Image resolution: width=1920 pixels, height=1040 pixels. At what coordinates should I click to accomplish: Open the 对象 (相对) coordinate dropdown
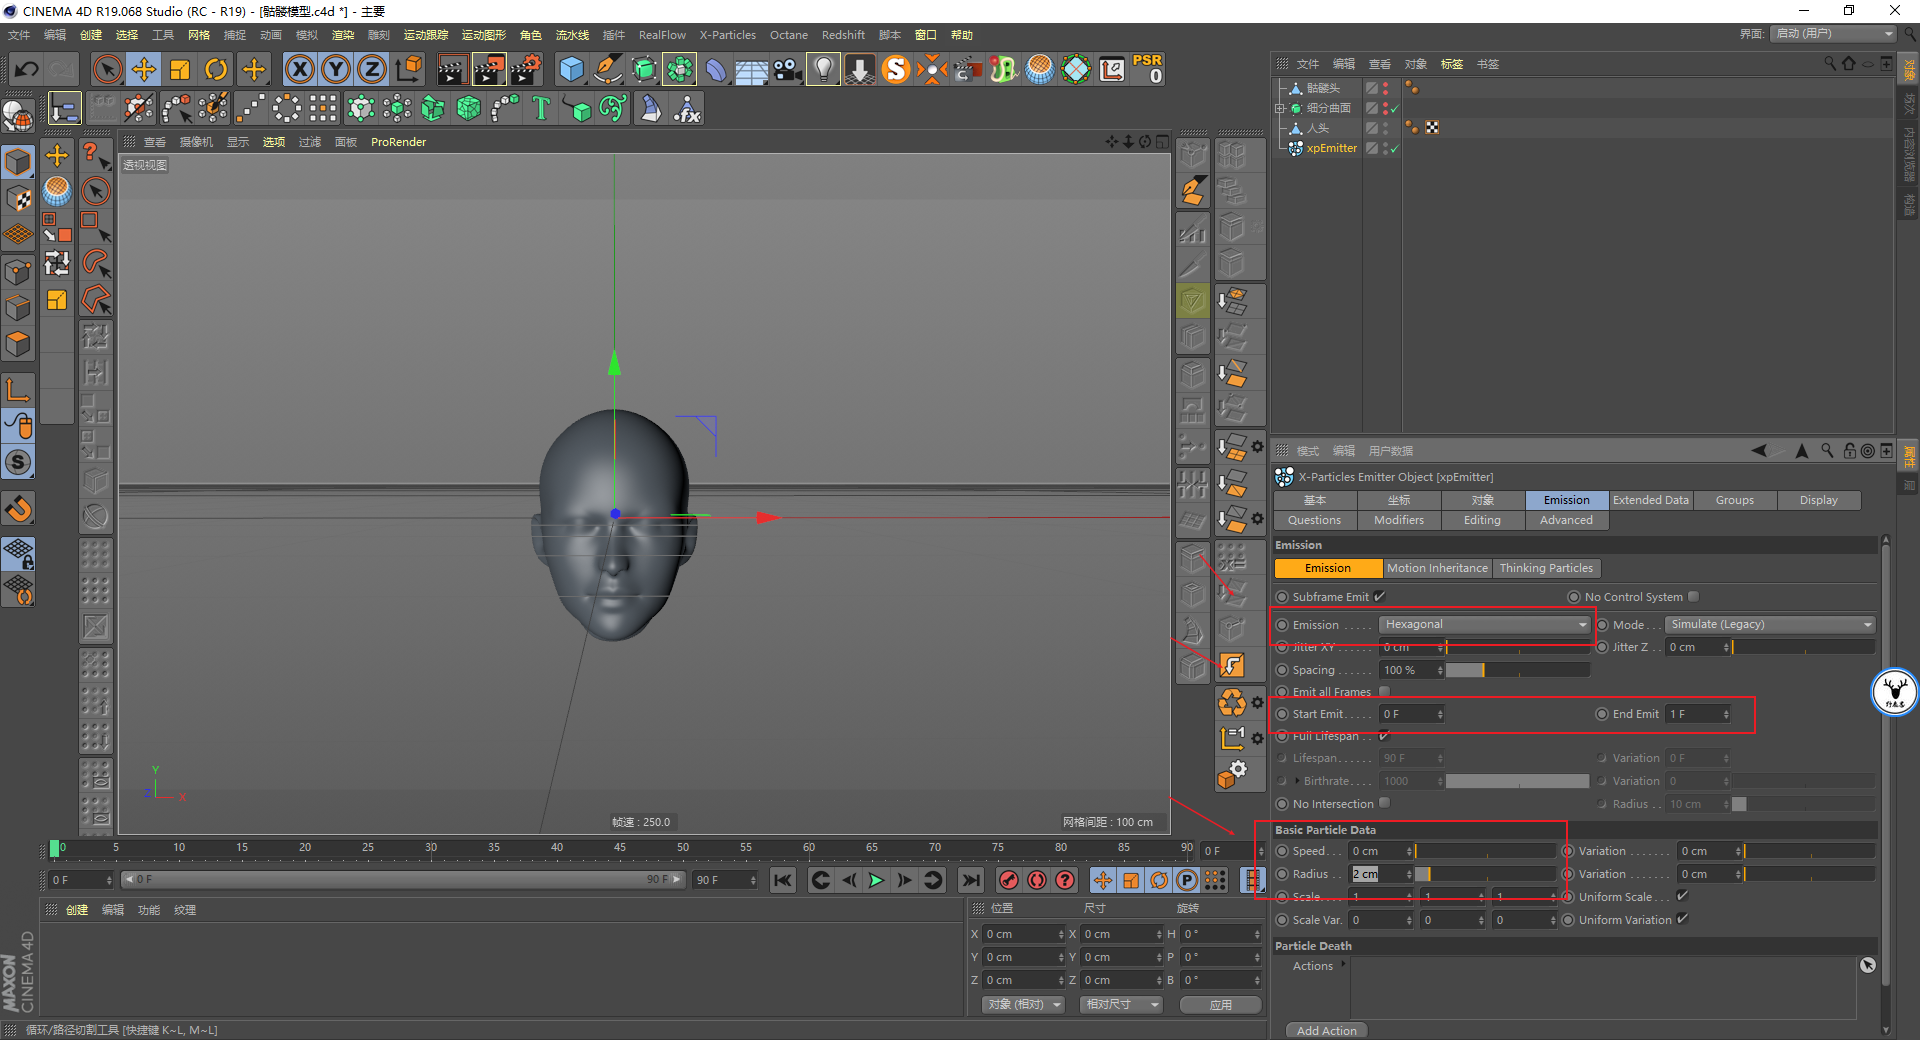[1023, 1004]
